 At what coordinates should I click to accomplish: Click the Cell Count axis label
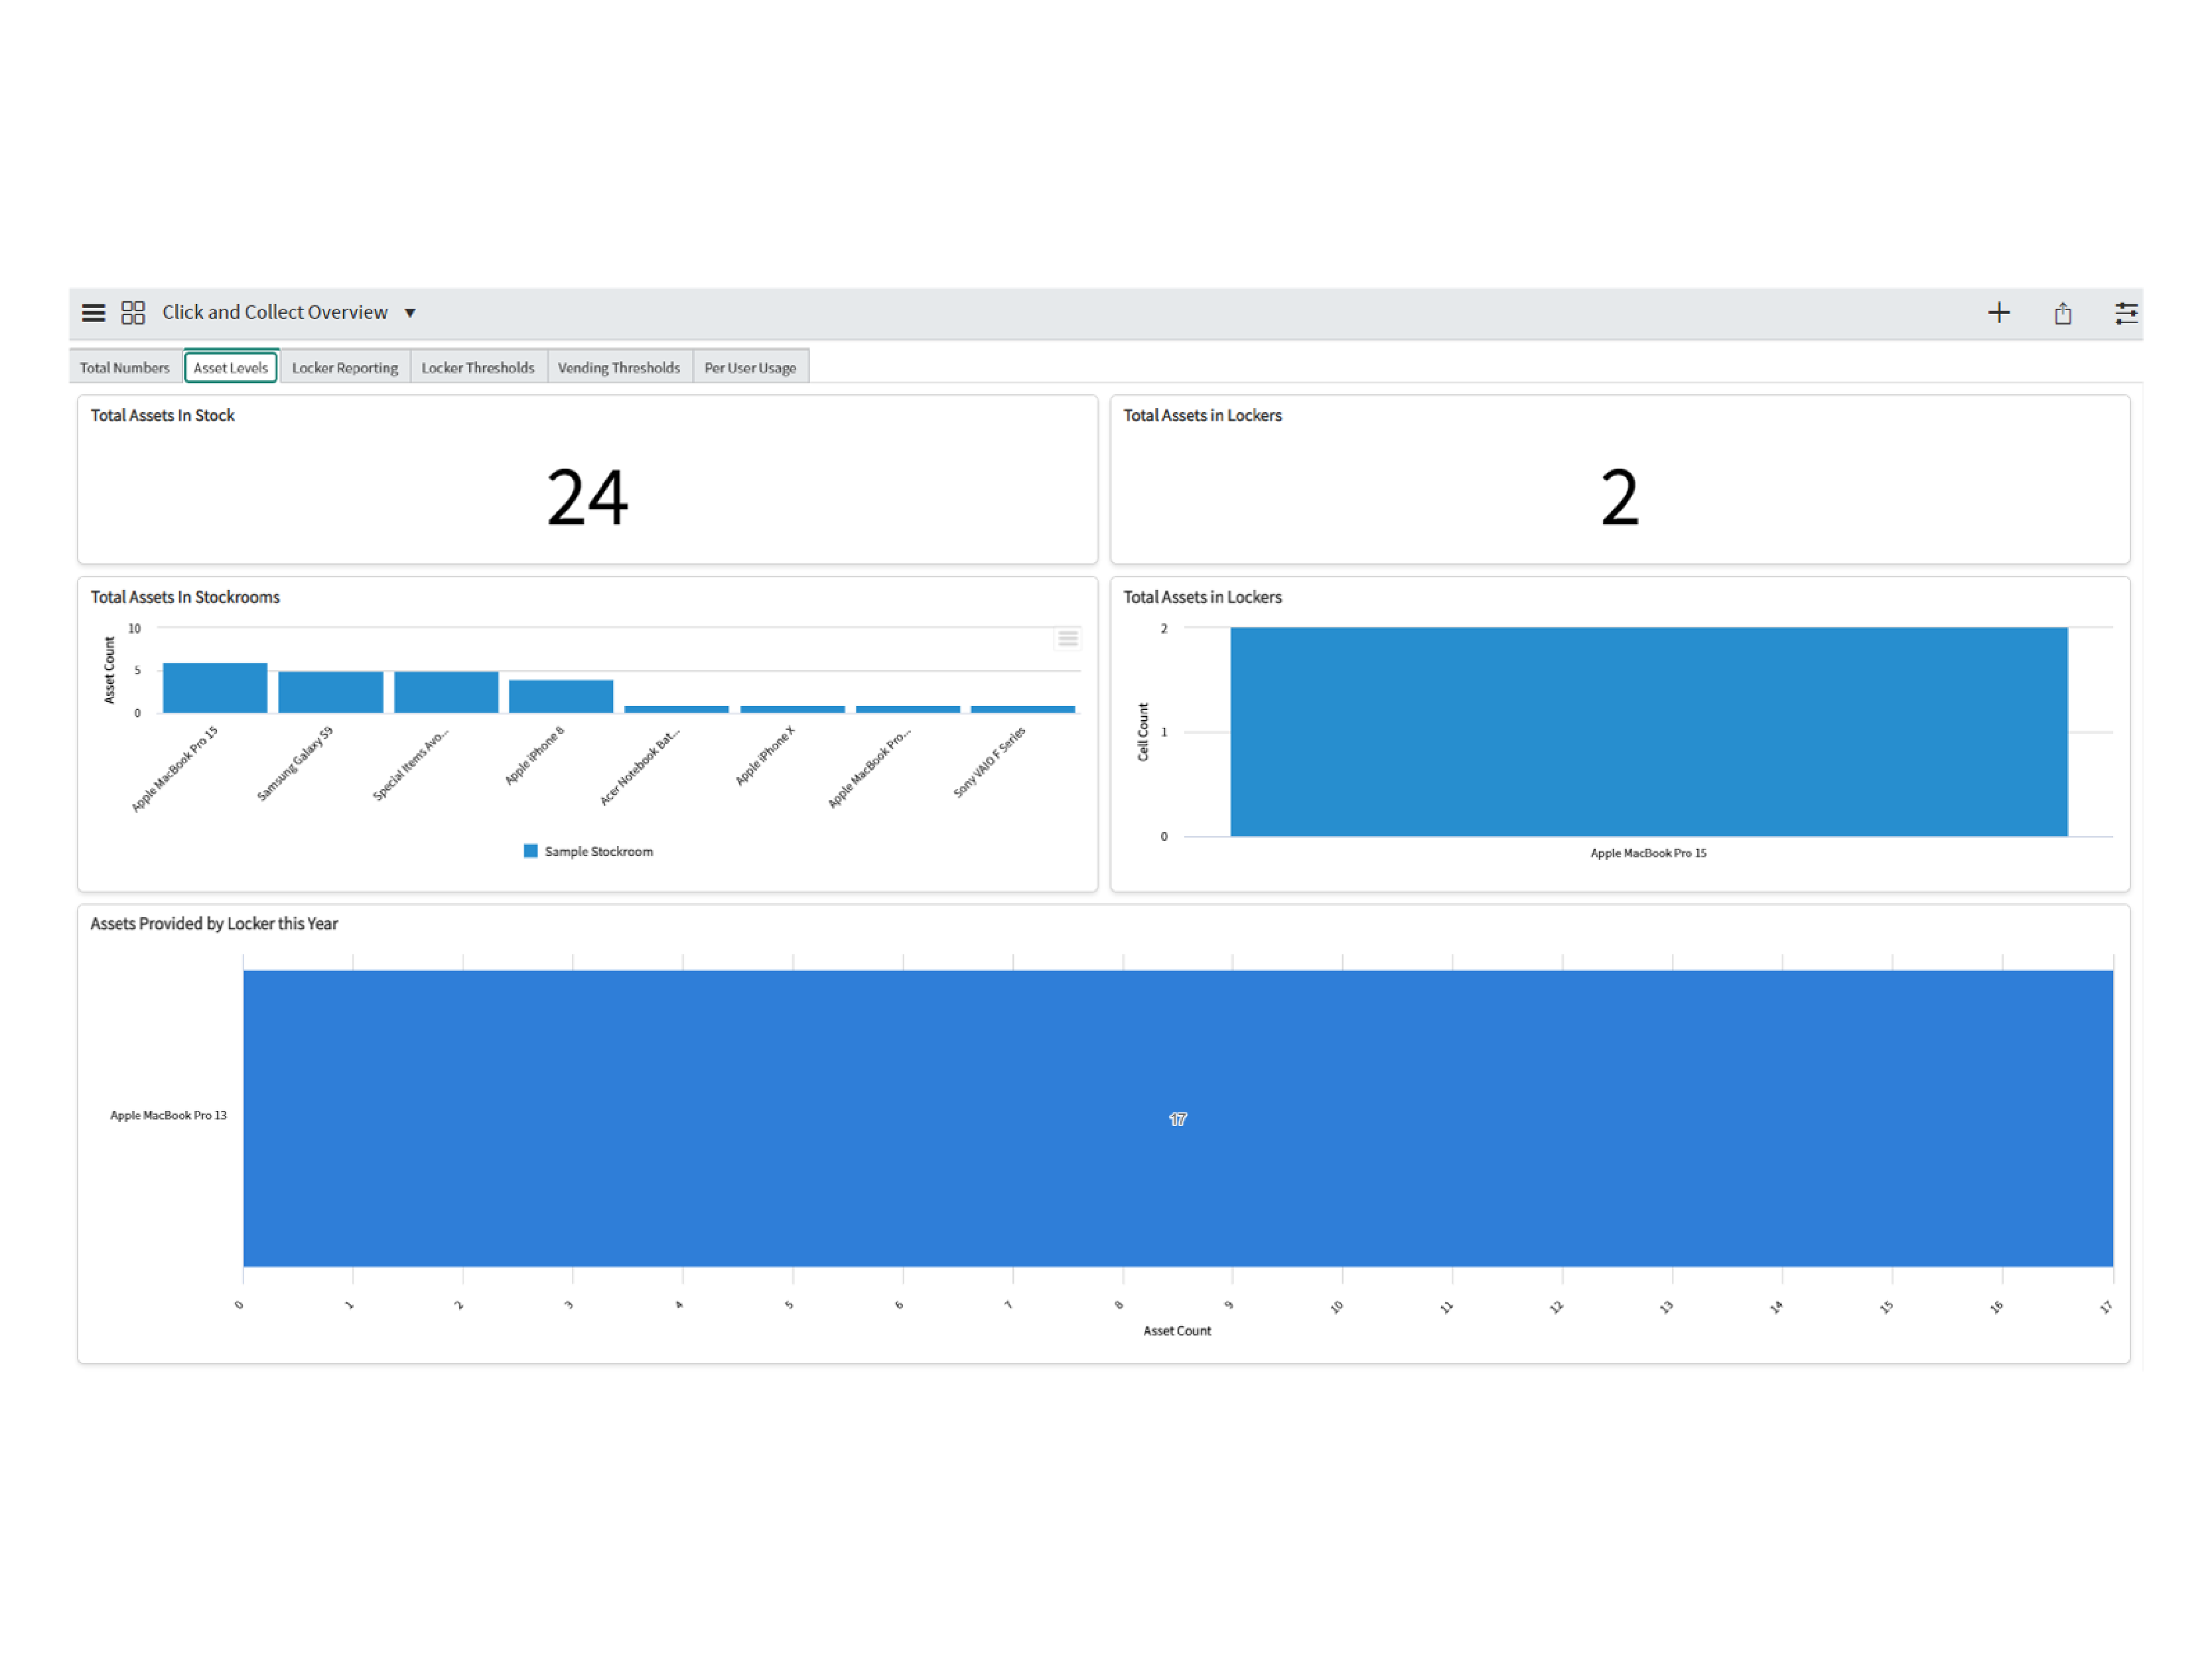point(1143,732)
